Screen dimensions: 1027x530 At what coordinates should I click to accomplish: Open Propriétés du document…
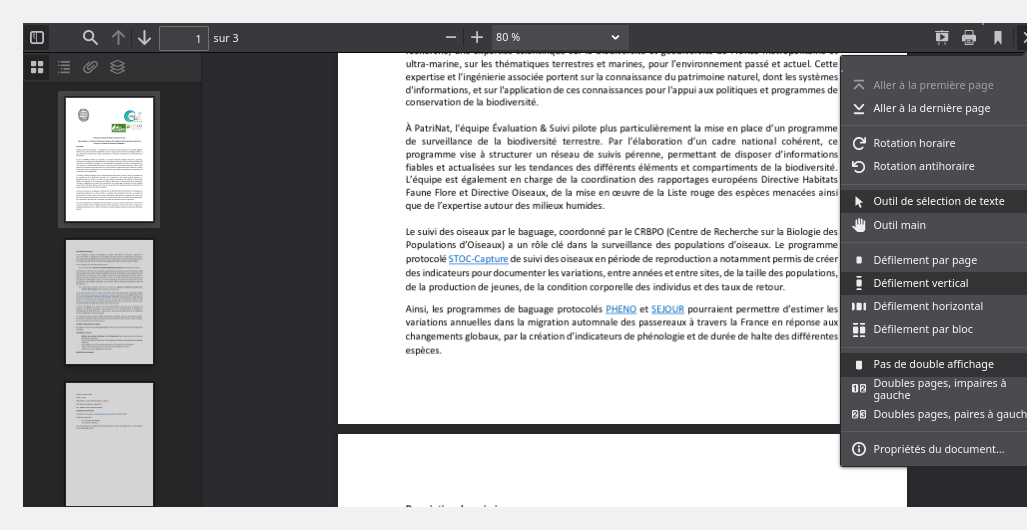pos(937,449)
